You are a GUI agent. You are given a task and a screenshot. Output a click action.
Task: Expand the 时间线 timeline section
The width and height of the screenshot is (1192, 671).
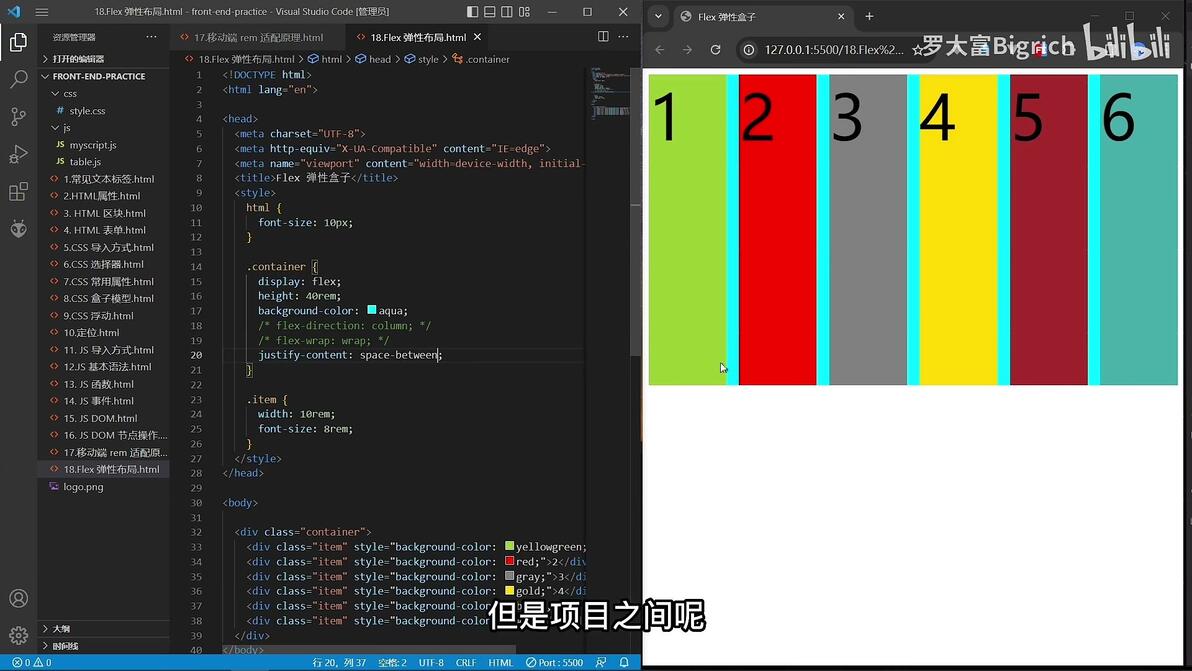pyautogui.click(x=103, y=646)
